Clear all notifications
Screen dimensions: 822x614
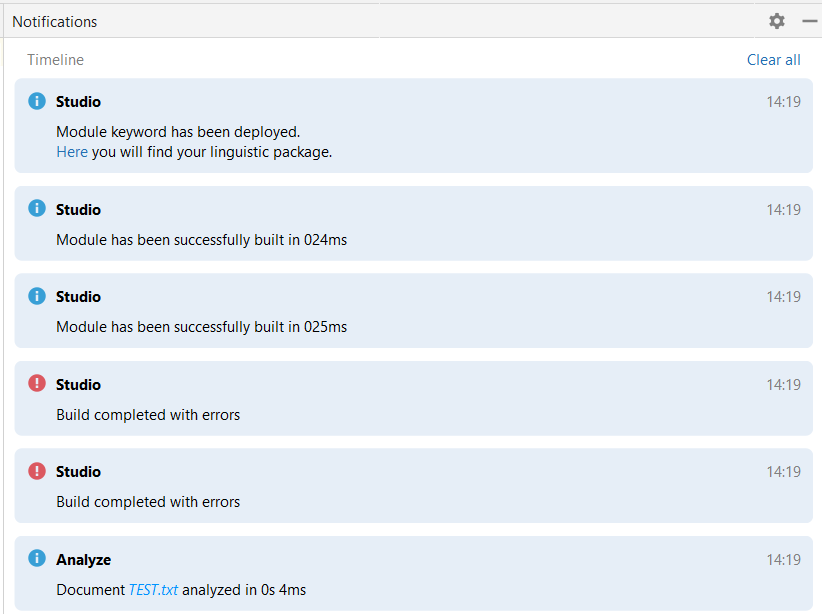pyautogui.click(x=773, y=60)
